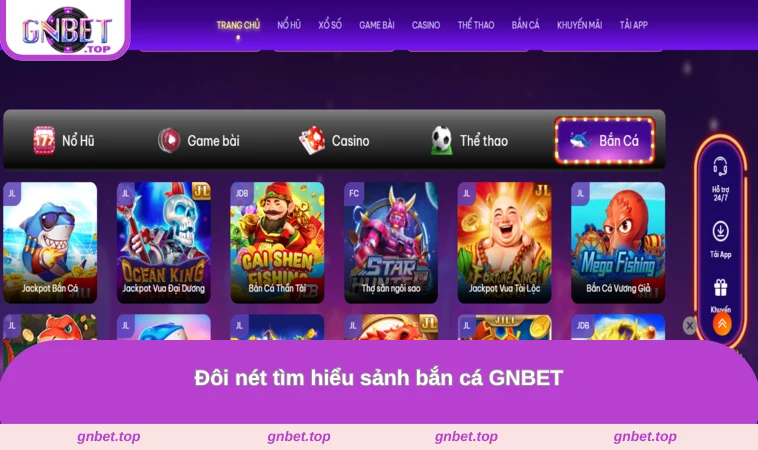Open KHUYẾN MÃI in top navigation
The width and height of the screenshot is (758, 450).
[579, 25]
